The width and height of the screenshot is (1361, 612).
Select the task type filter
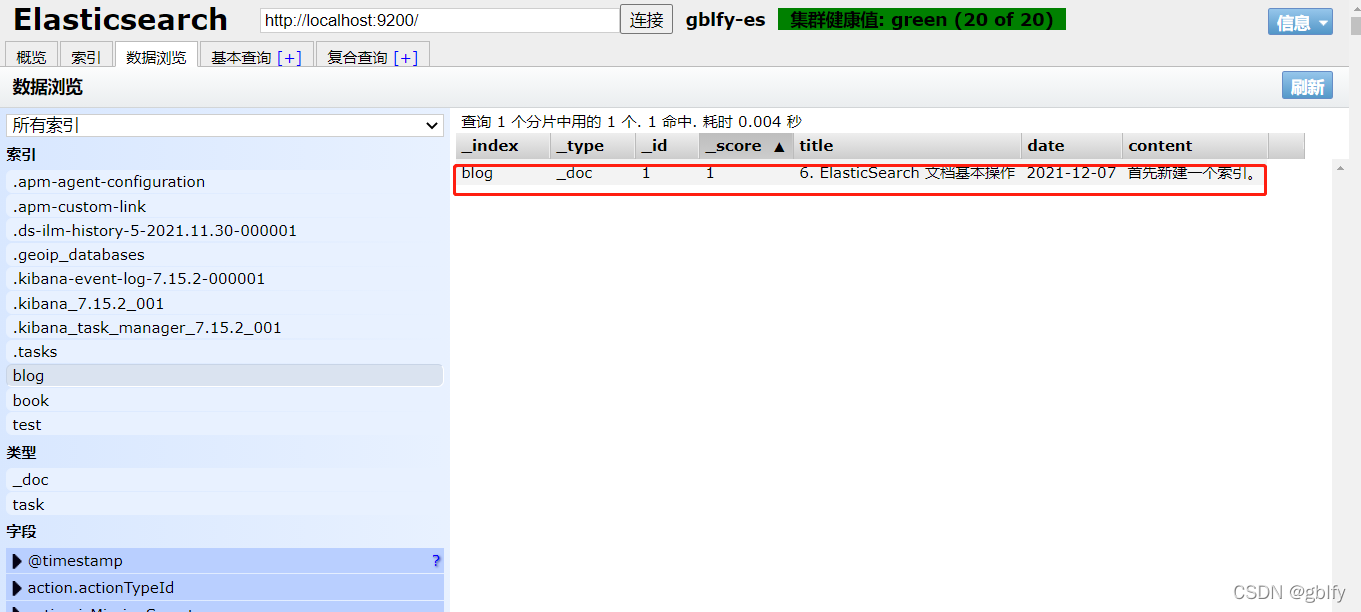225,504
